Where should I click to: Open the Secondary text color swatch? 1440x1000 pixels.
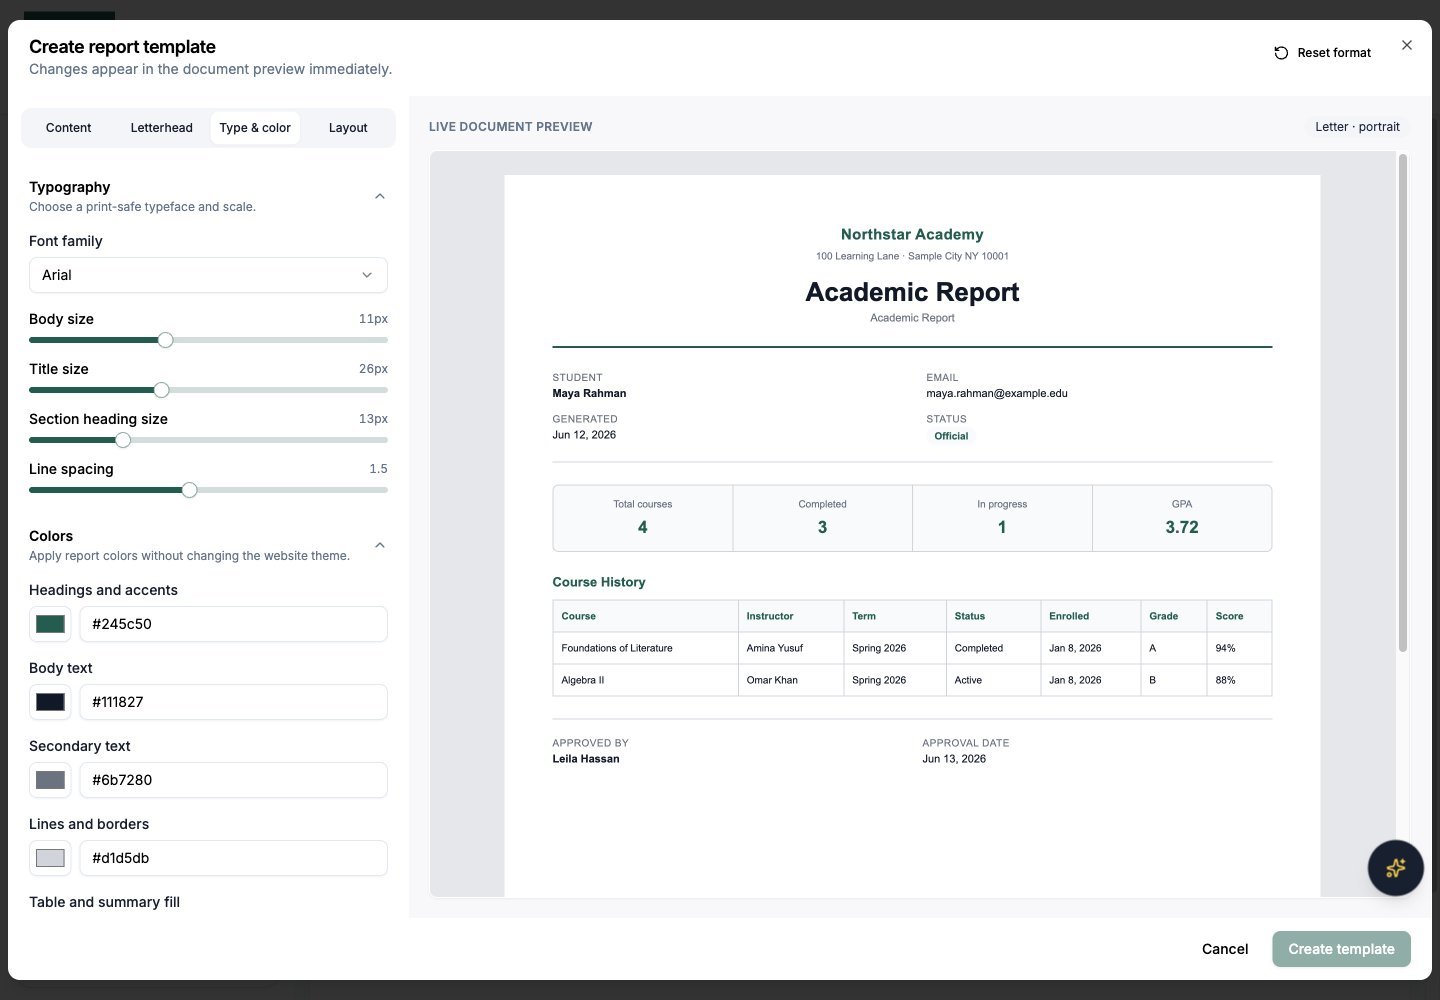click(x=50, y=780)
